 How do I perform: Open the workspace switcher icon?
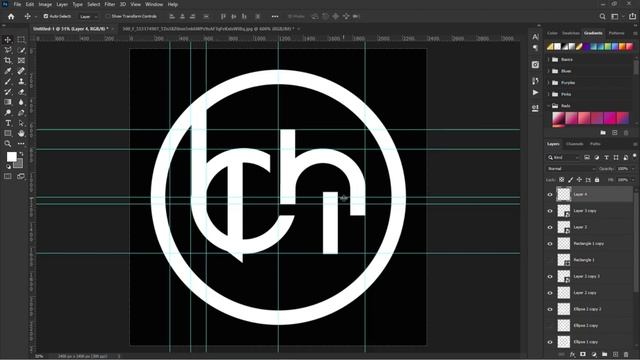click(x=615, y=16)
